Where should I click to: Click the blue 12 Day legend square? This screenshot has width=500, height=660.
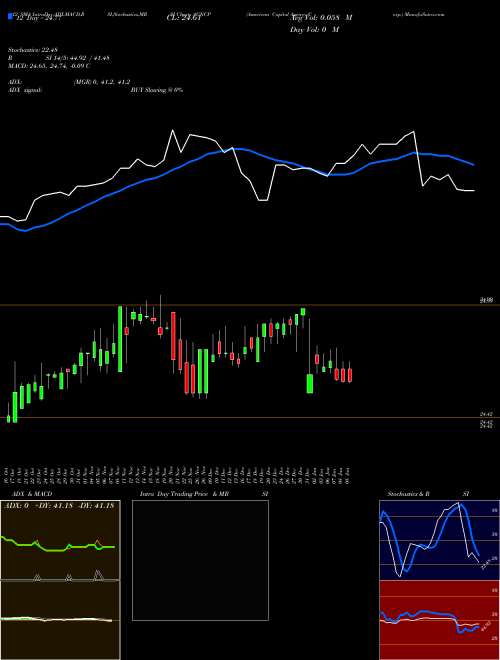(x=11, y=17)
